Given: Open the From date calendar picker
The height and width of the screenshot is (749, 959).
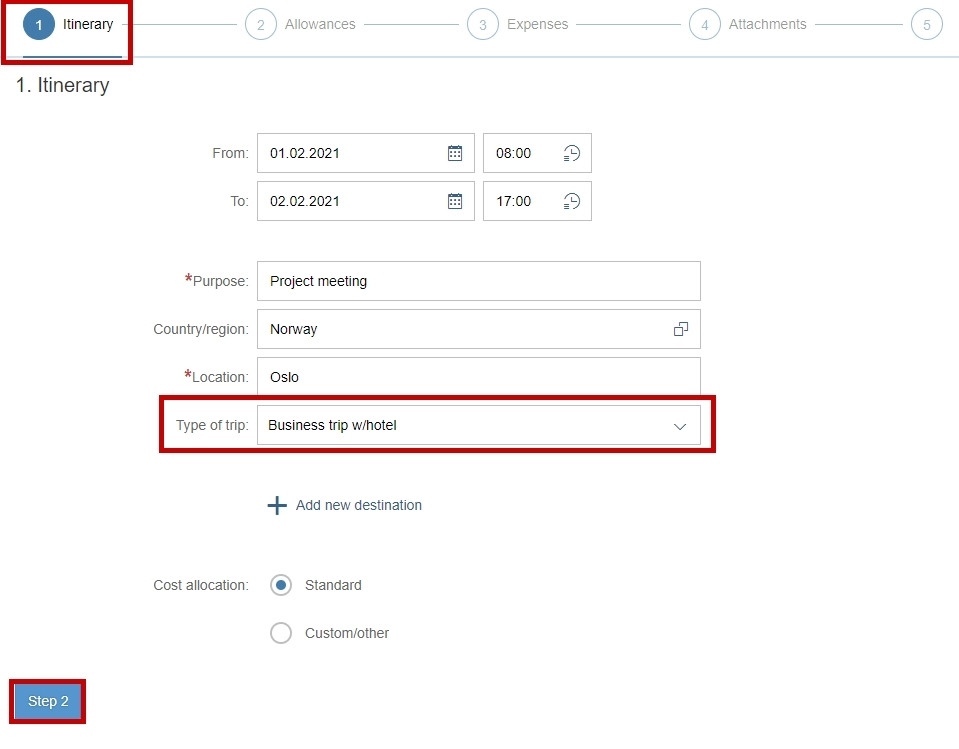Looking at the screenshot, I should tap(454, 153).
